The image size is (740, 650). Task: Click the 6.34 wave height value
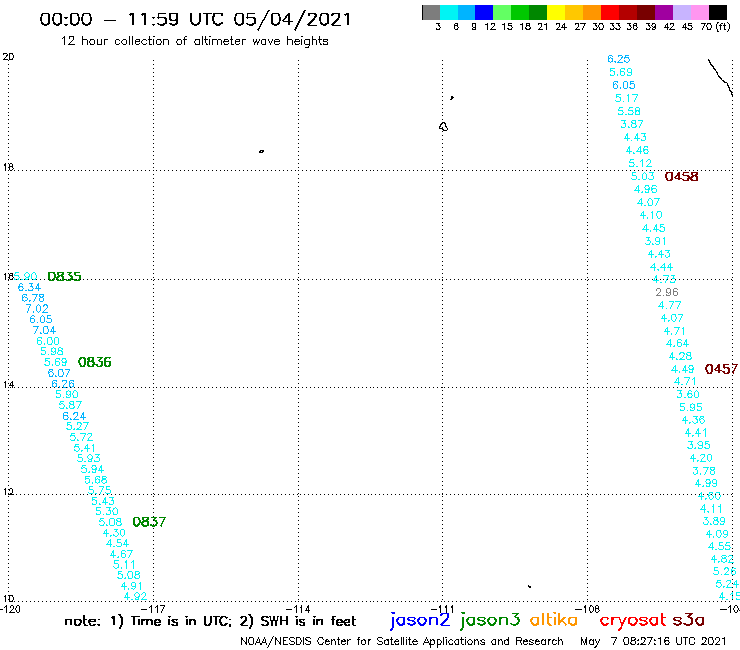tap(29, 287)
